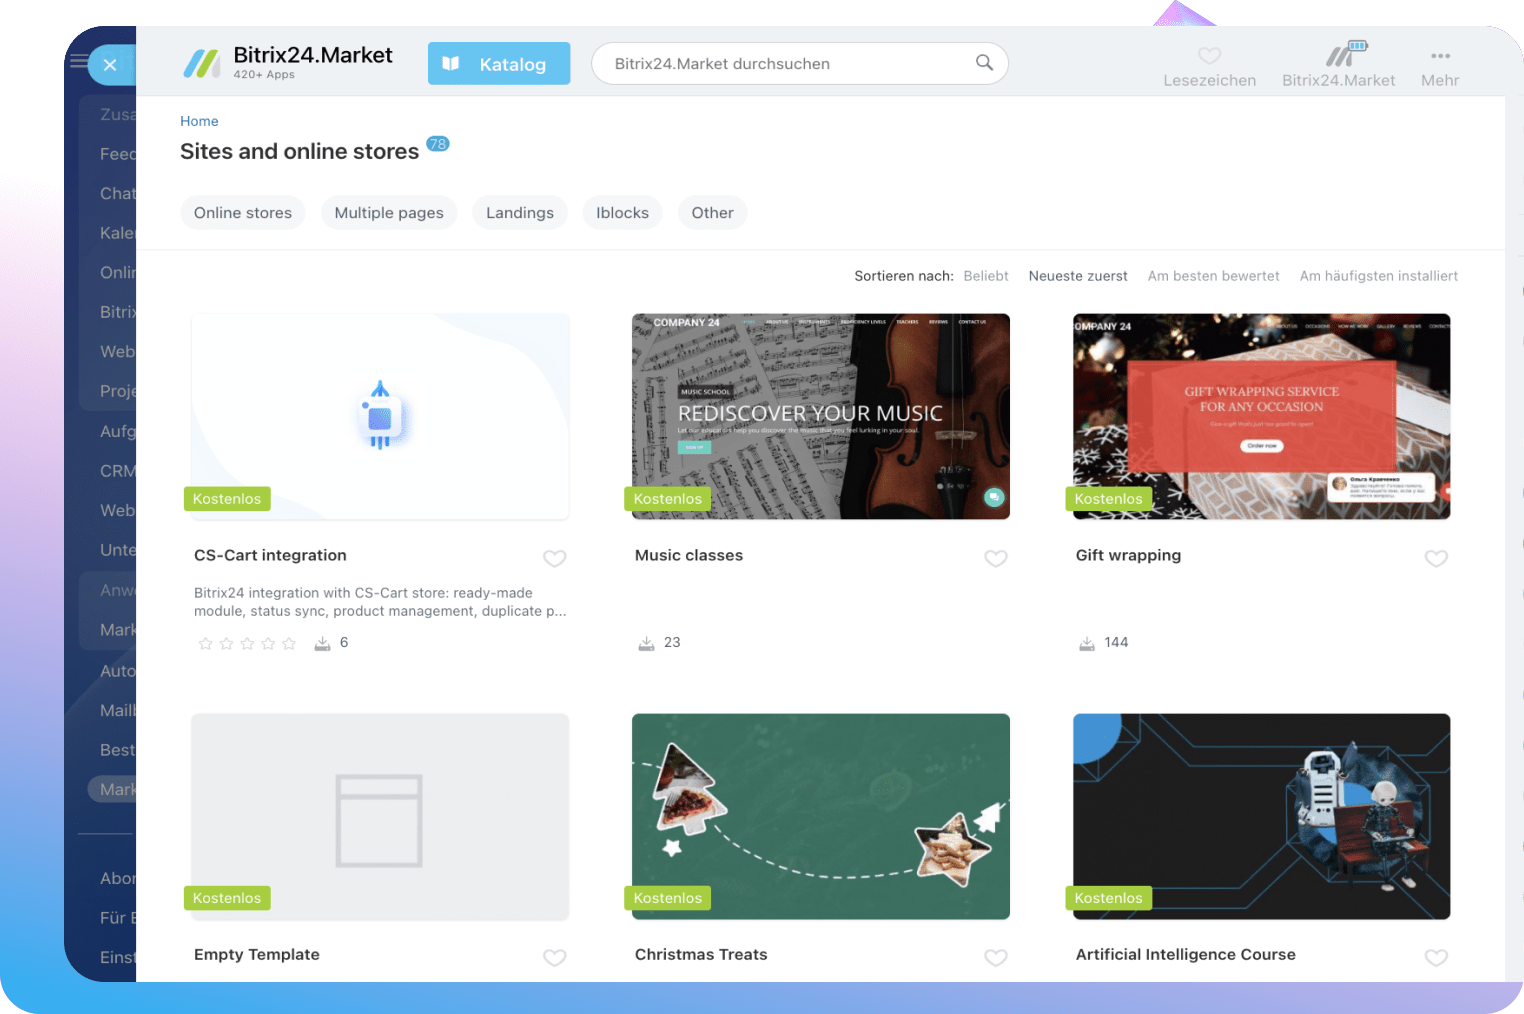Click the Kostenlos badge on Empty Template
Image resolution: width=1524 pixels, height=1014 pixels.
[227, 898]
